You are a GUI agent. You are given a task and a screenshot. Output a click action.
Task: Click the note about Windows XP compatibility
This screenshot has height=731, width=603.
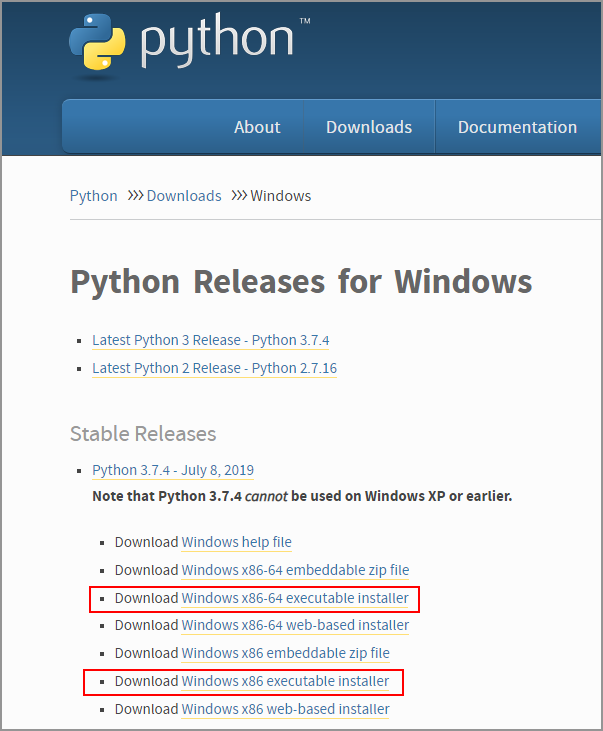pyautogui.click(x=302, y=496)
